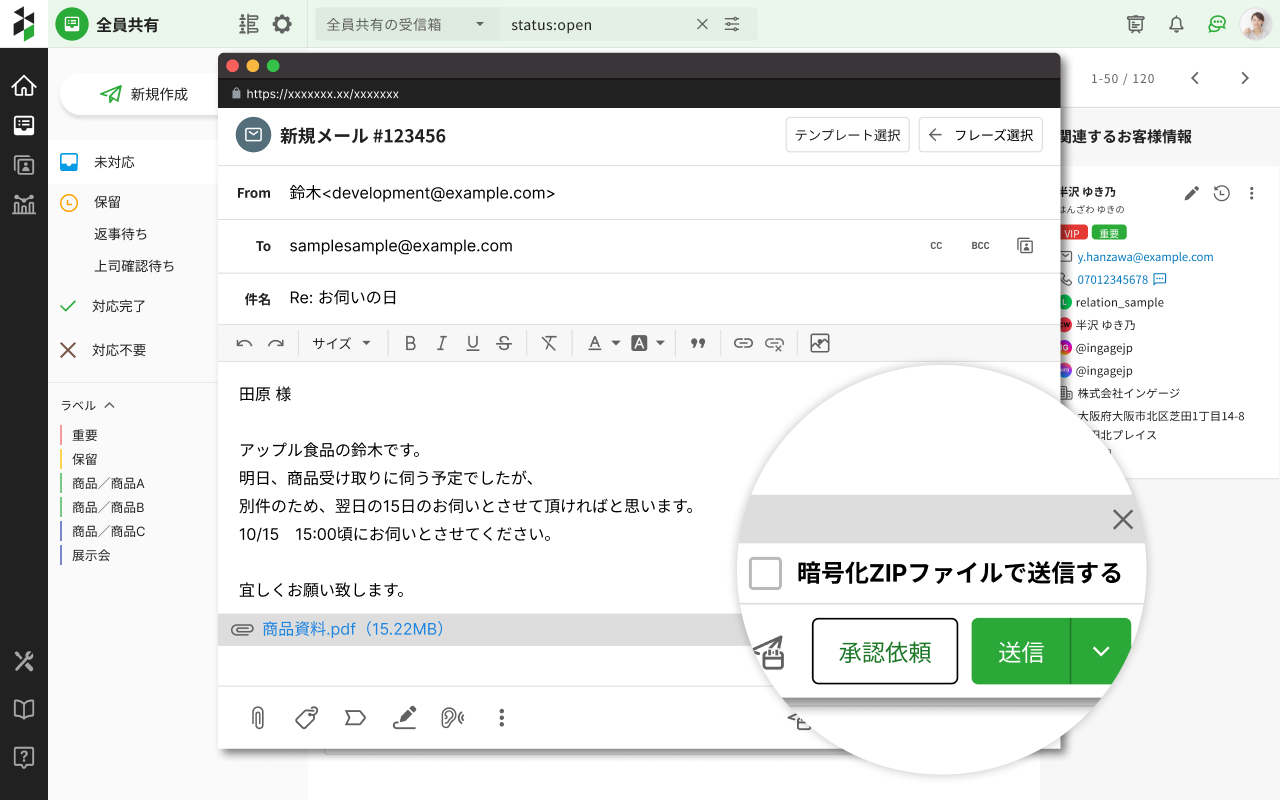Toggle italic formatting
Viewport: 1280px width, 800px height.
[441, 343]
